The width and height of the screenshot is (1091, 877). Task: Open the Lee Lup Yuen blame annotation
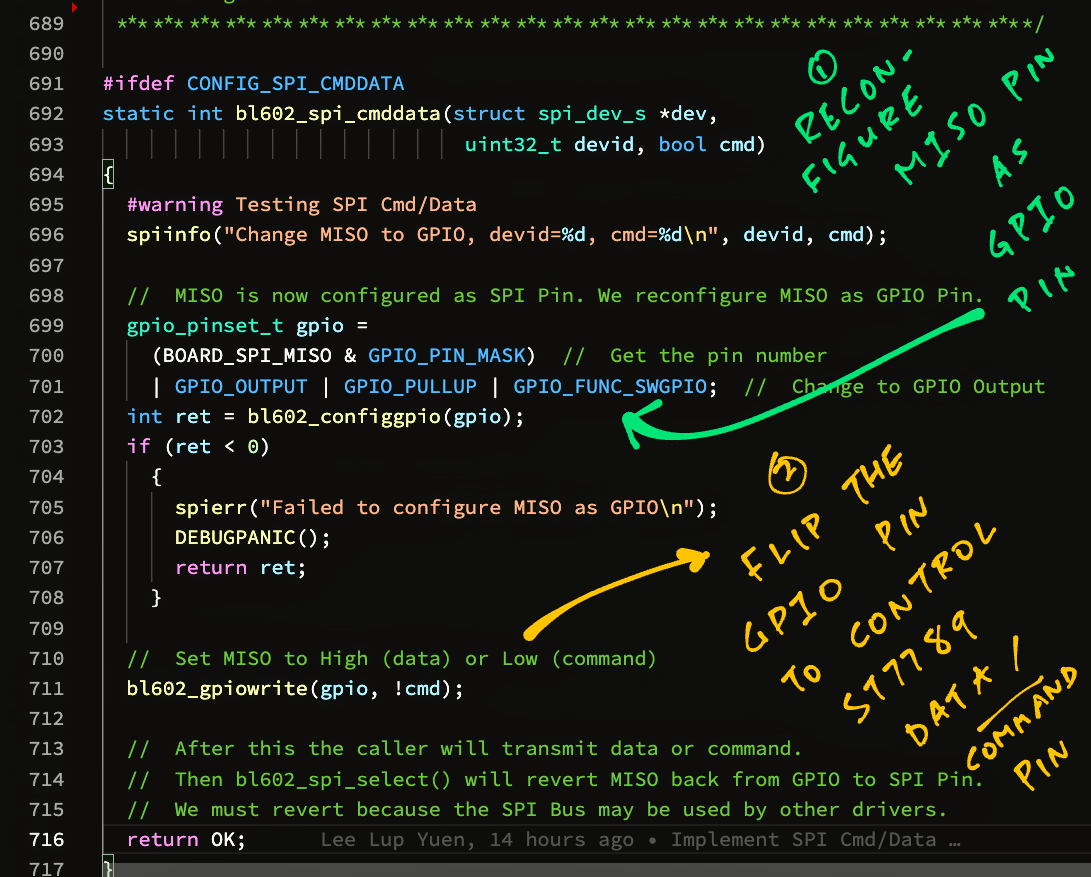[x=398, y=840]
